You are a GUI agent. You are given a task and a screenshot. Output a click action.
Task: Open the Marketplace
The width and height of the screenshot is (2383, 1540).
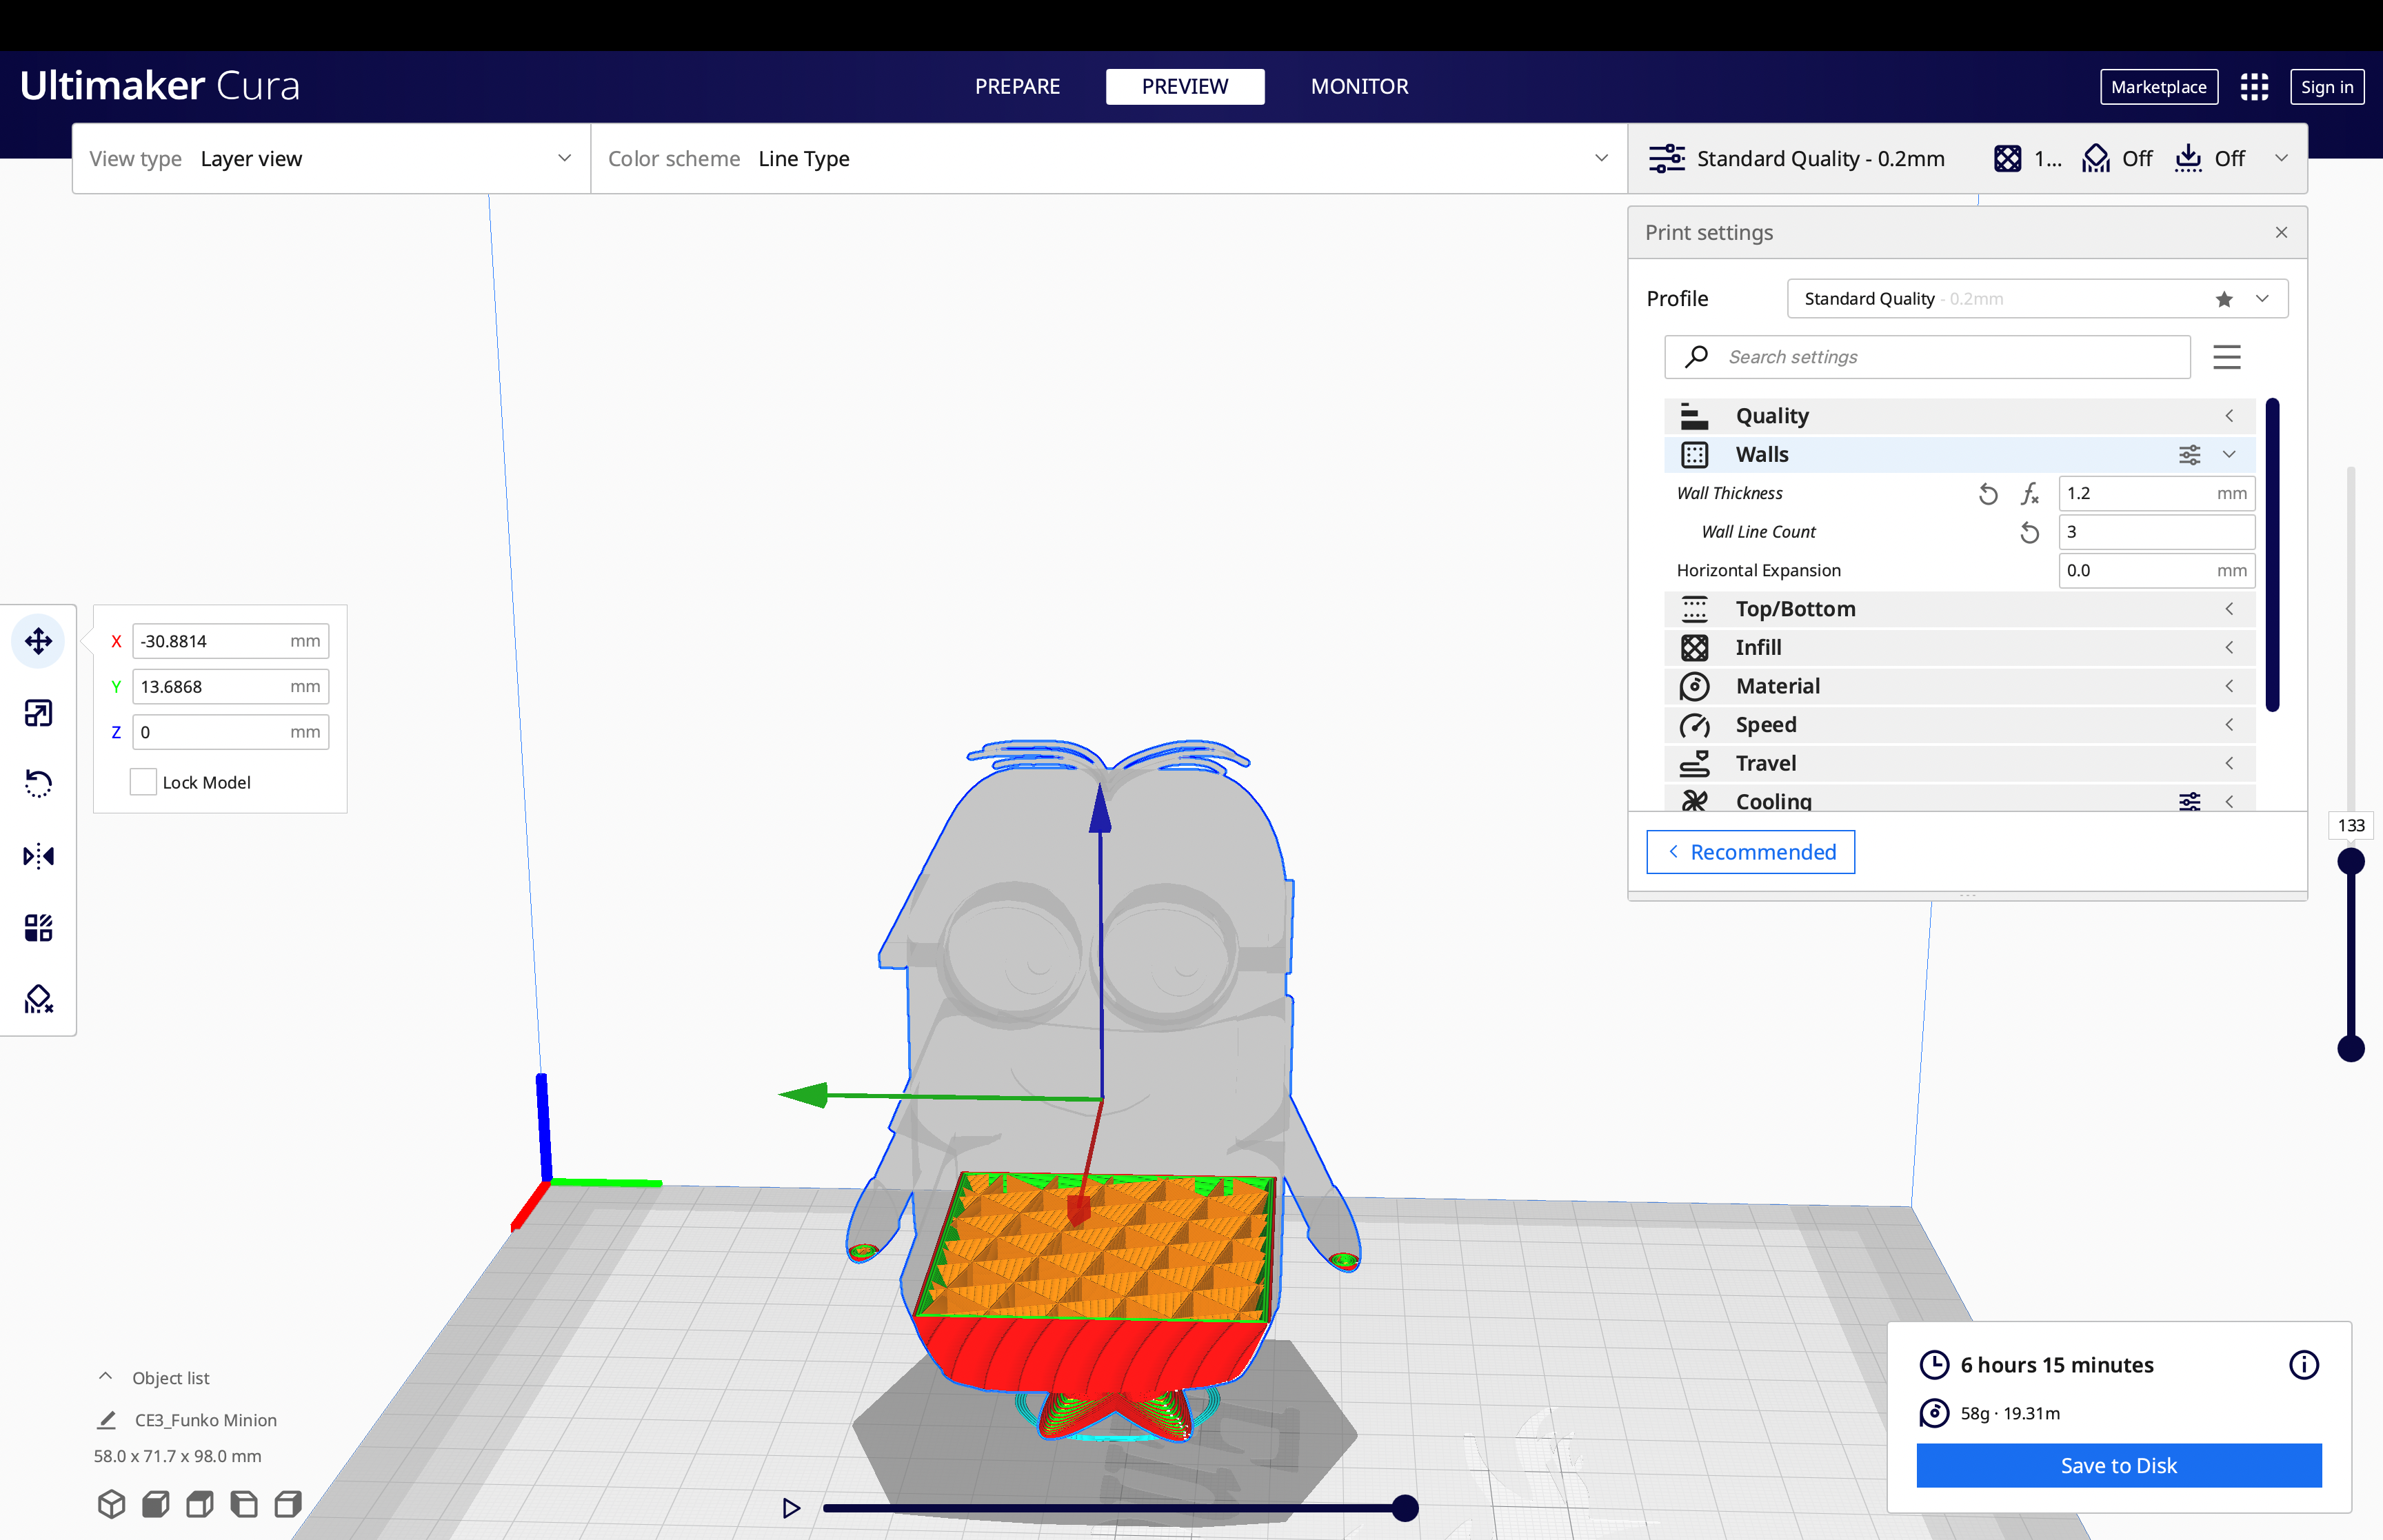pos(2159,87)
